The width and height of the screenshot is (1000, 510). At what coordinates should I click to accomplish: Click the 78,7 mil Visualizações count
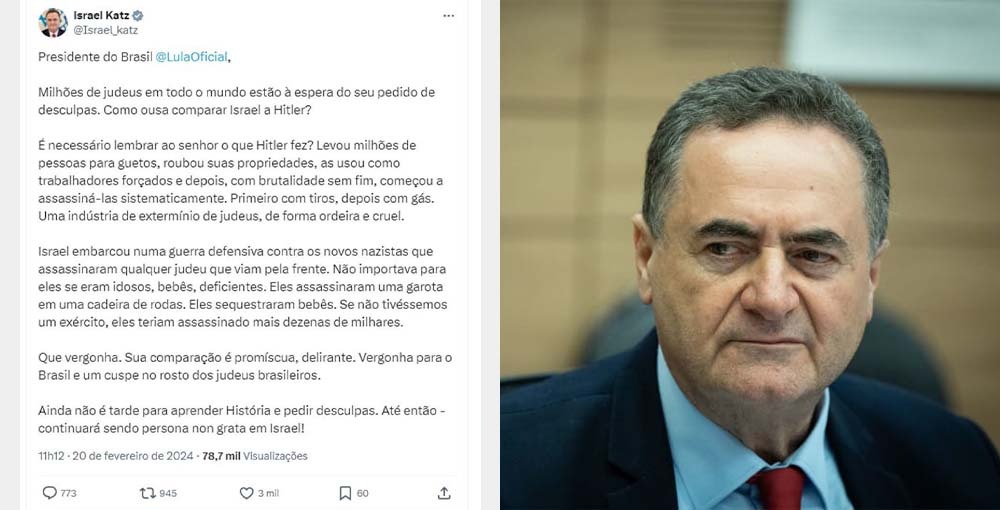[254, 456]
